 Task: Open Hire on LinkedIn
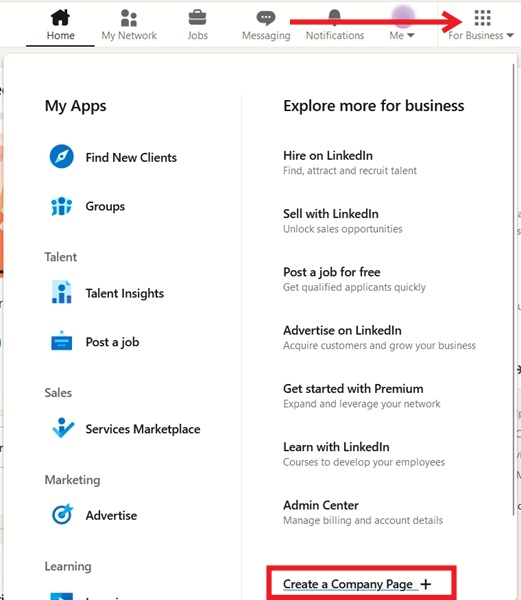[x=328, y=156]
